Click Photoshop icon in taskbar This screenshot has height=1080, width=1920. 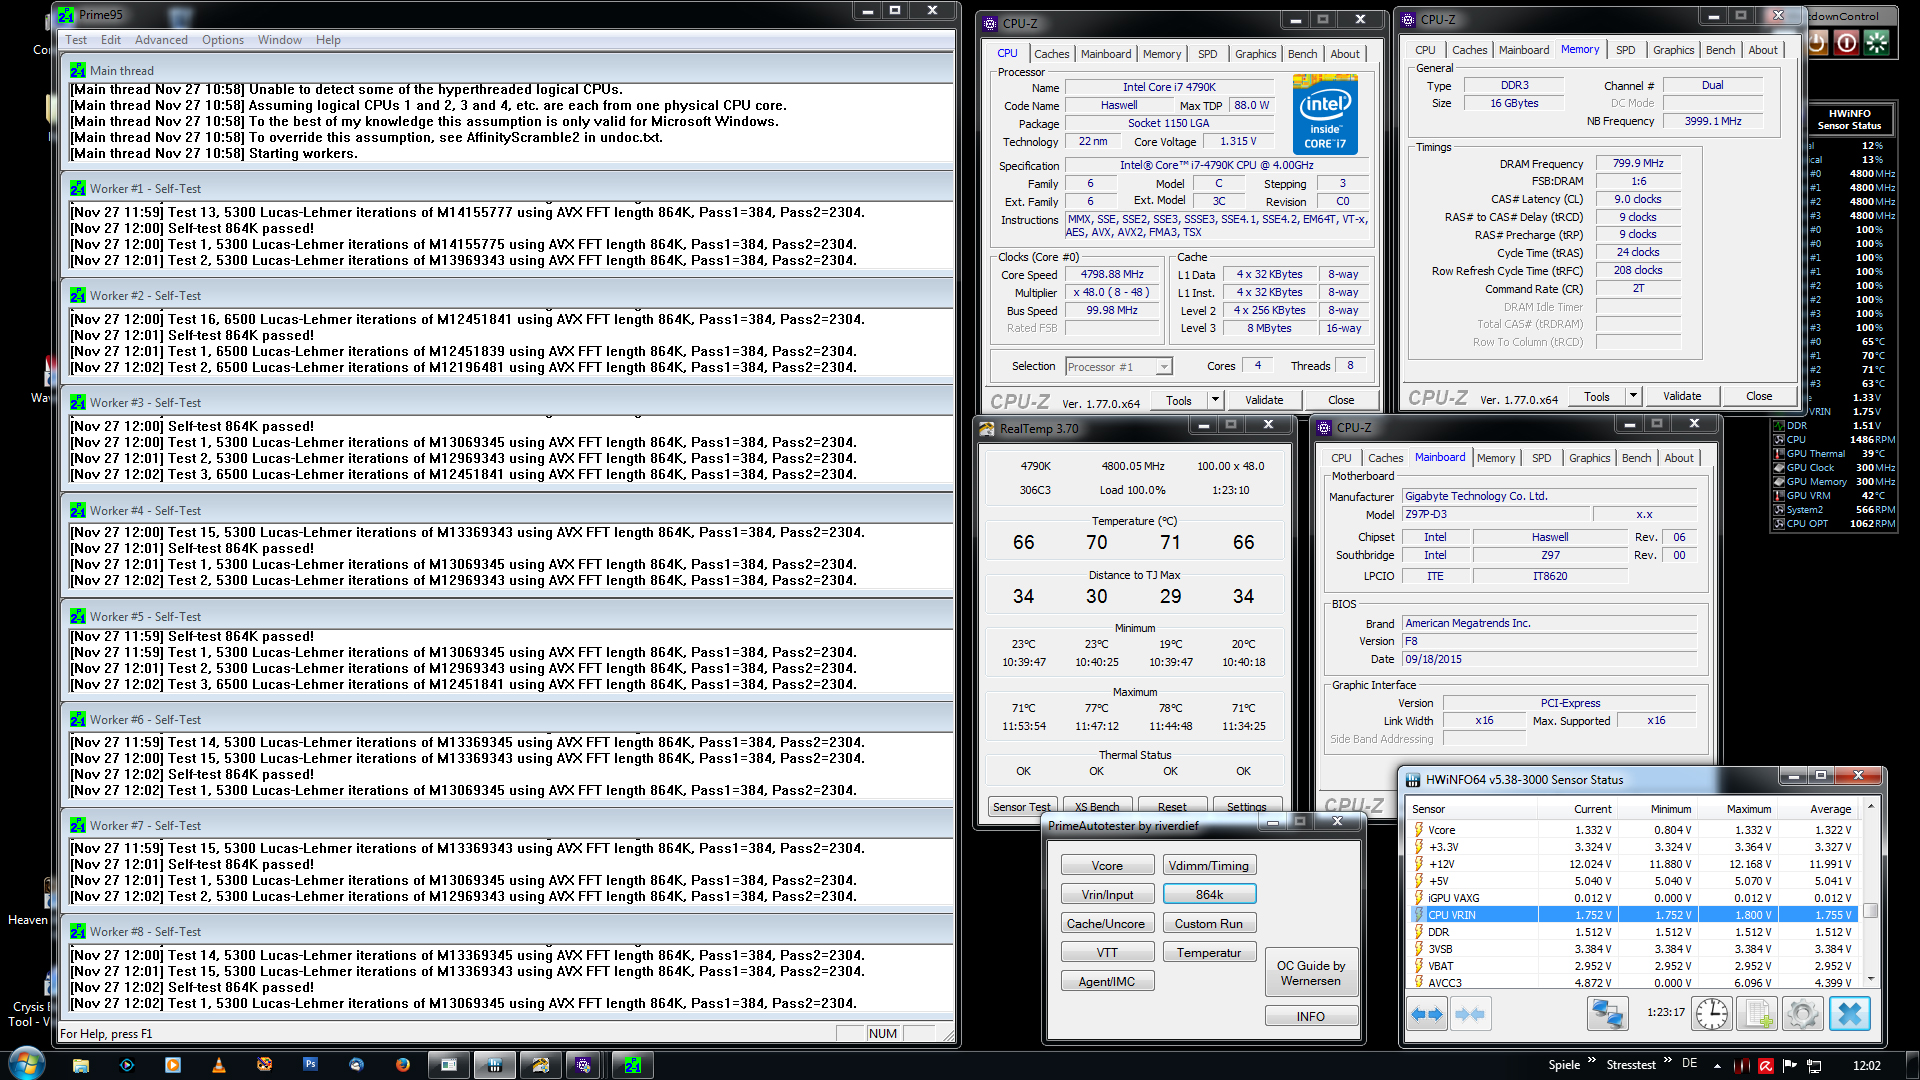tap(311, 1065)
